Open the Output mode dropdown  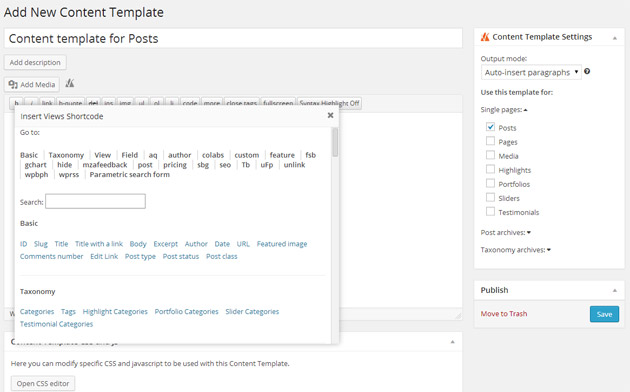coord(531,72)
